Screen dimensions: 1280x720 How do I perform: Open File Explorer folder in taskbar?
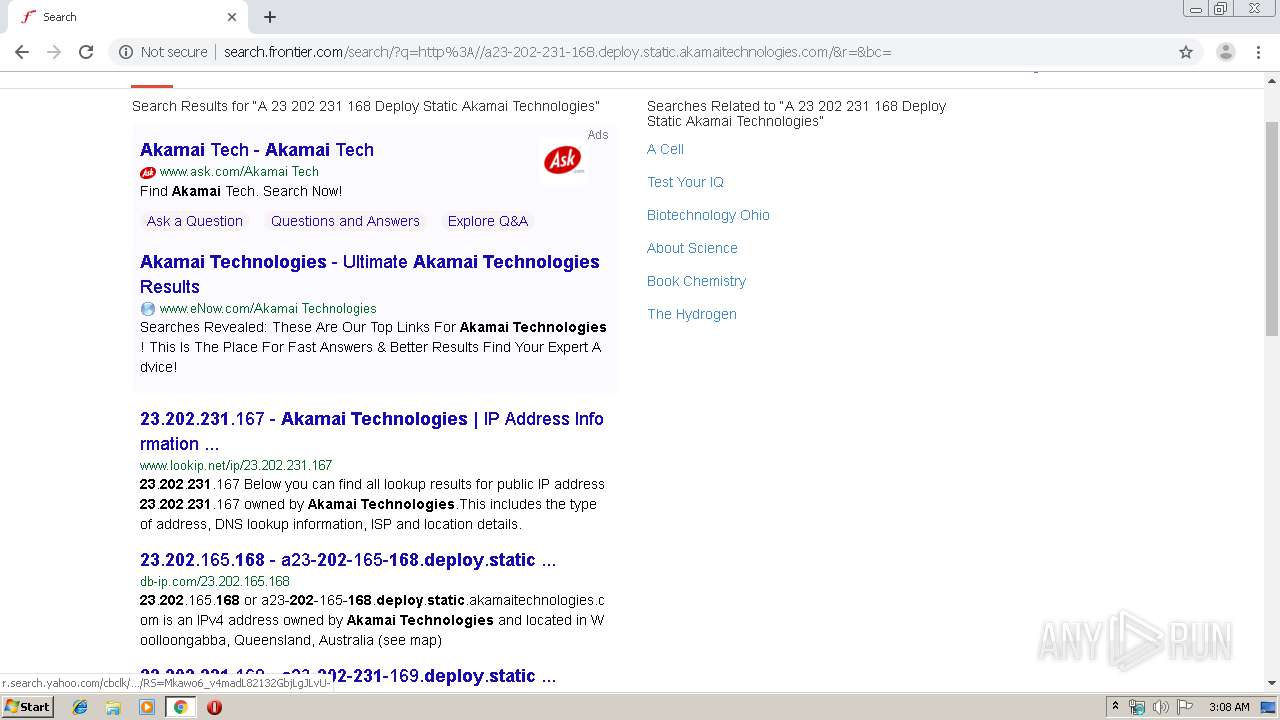113,707
